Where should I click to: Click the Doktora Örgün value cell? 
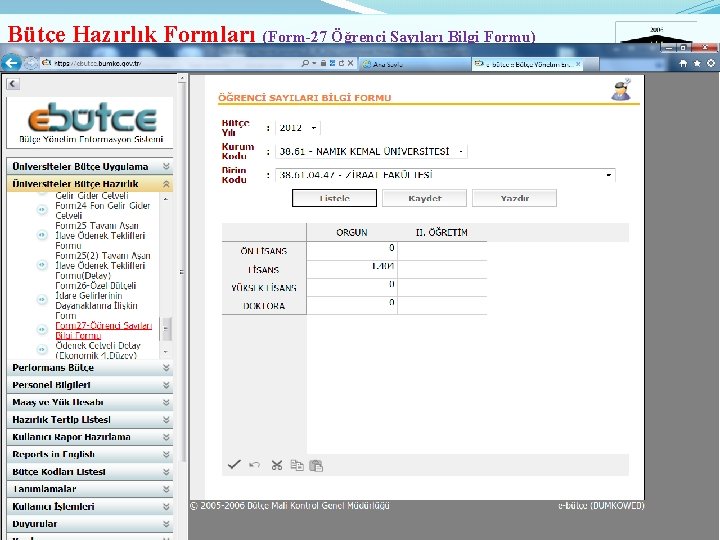tap(352, 305)
